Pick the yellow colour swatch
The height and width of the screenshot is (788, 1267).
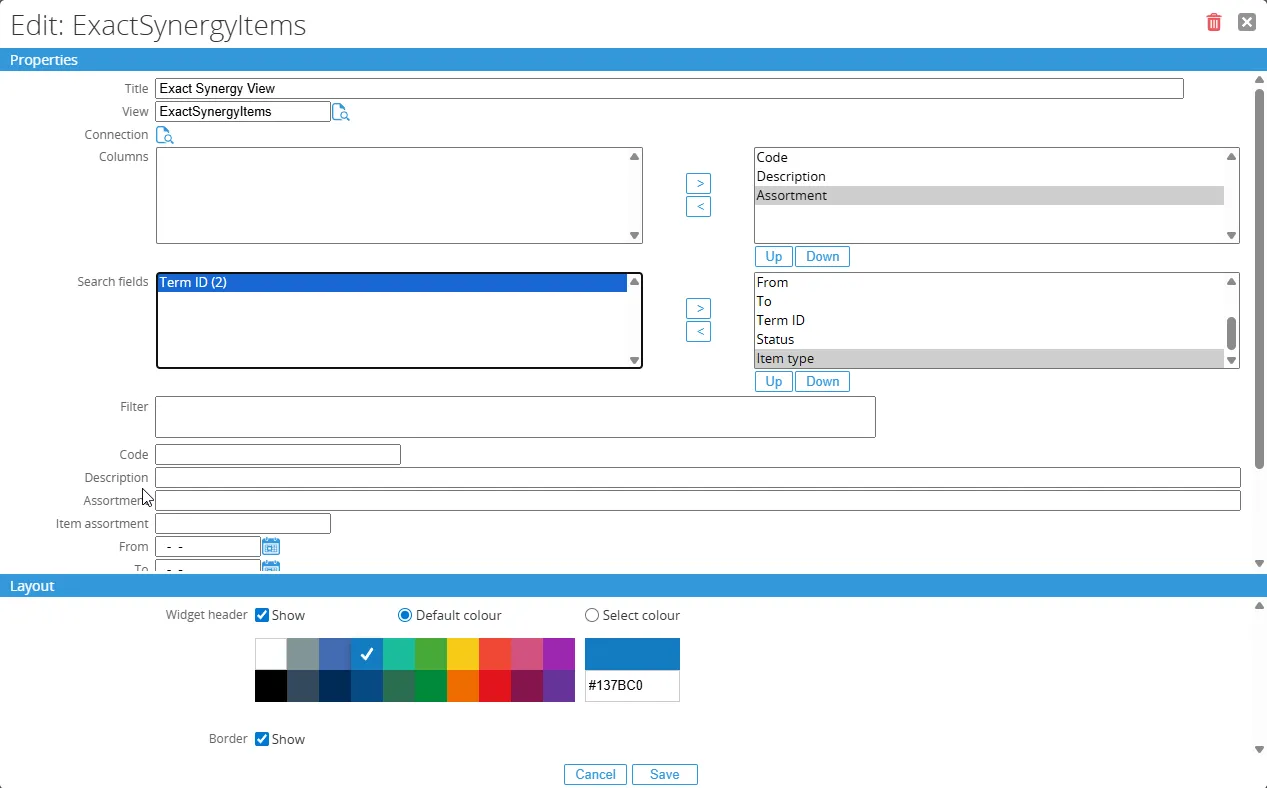click(463, 654)
